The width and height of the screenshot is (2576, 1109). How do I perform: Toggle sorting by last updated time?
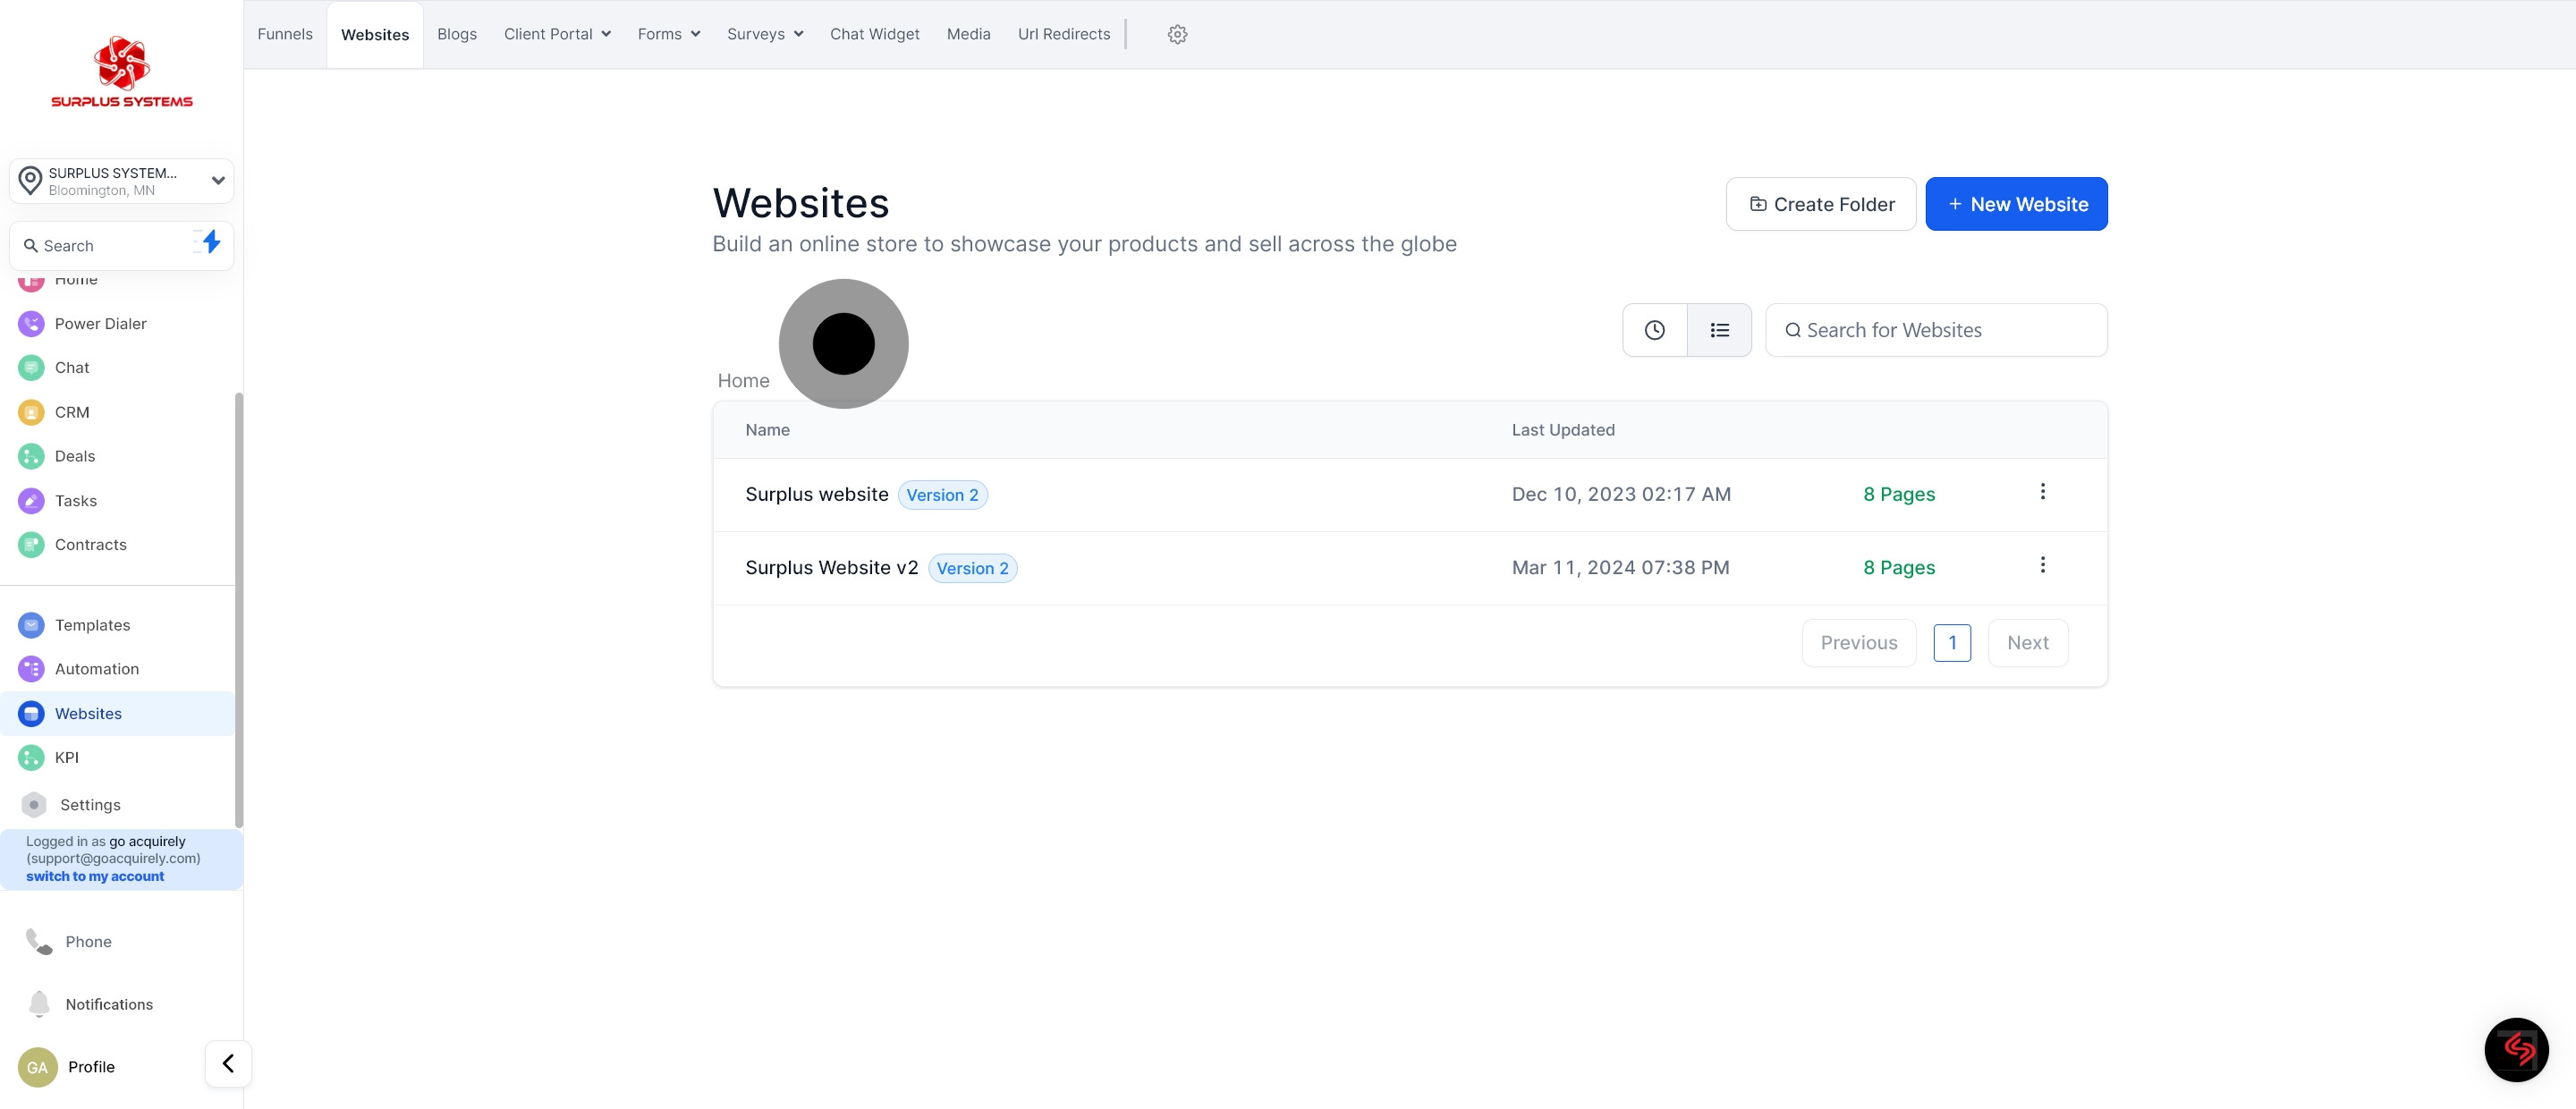(1654, 329)
